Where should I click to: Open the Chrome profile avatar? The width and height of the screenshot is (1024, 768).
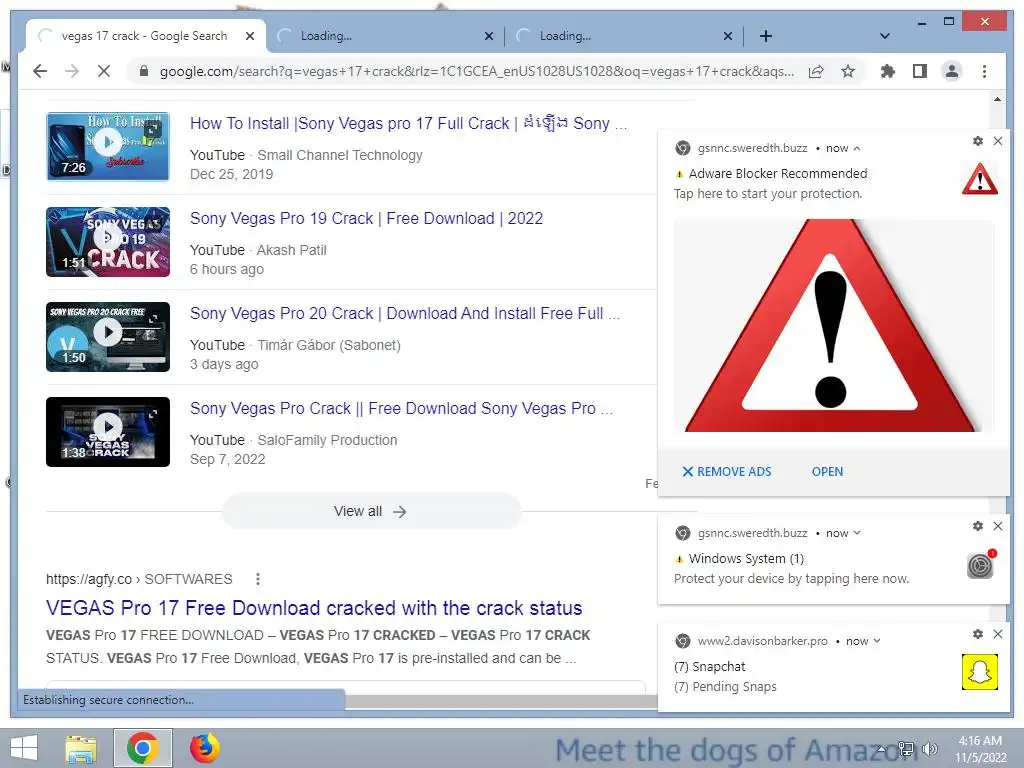click(952, 71)
